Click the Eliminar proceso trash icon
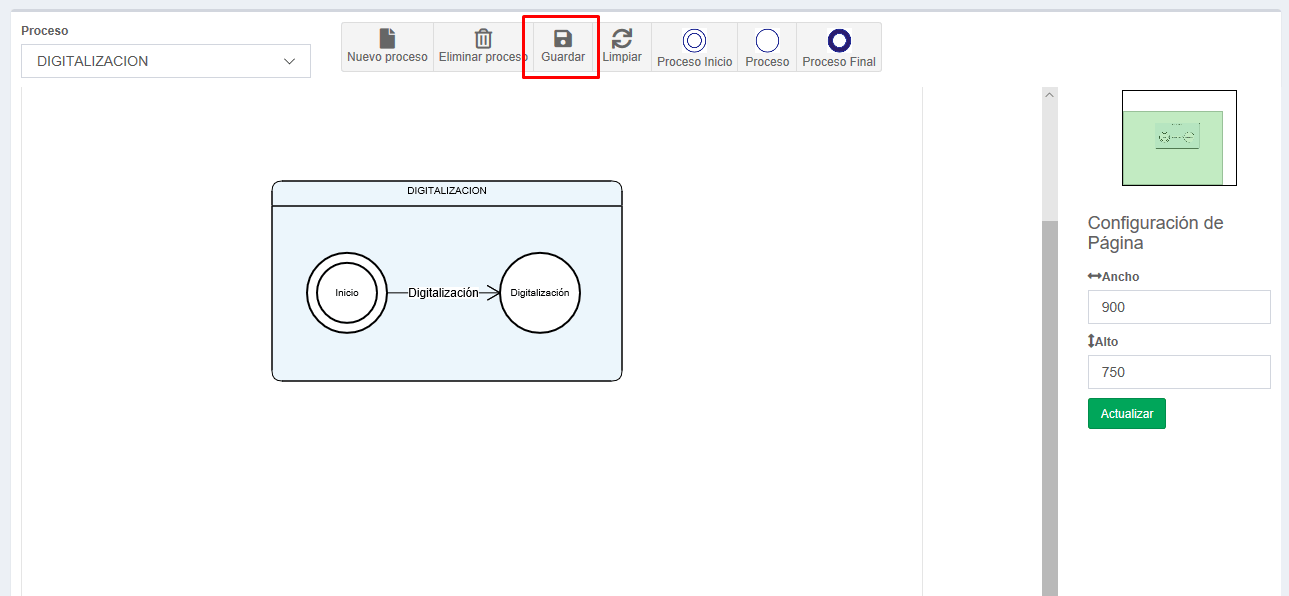 pyautogui.click(x=483, y=39)
